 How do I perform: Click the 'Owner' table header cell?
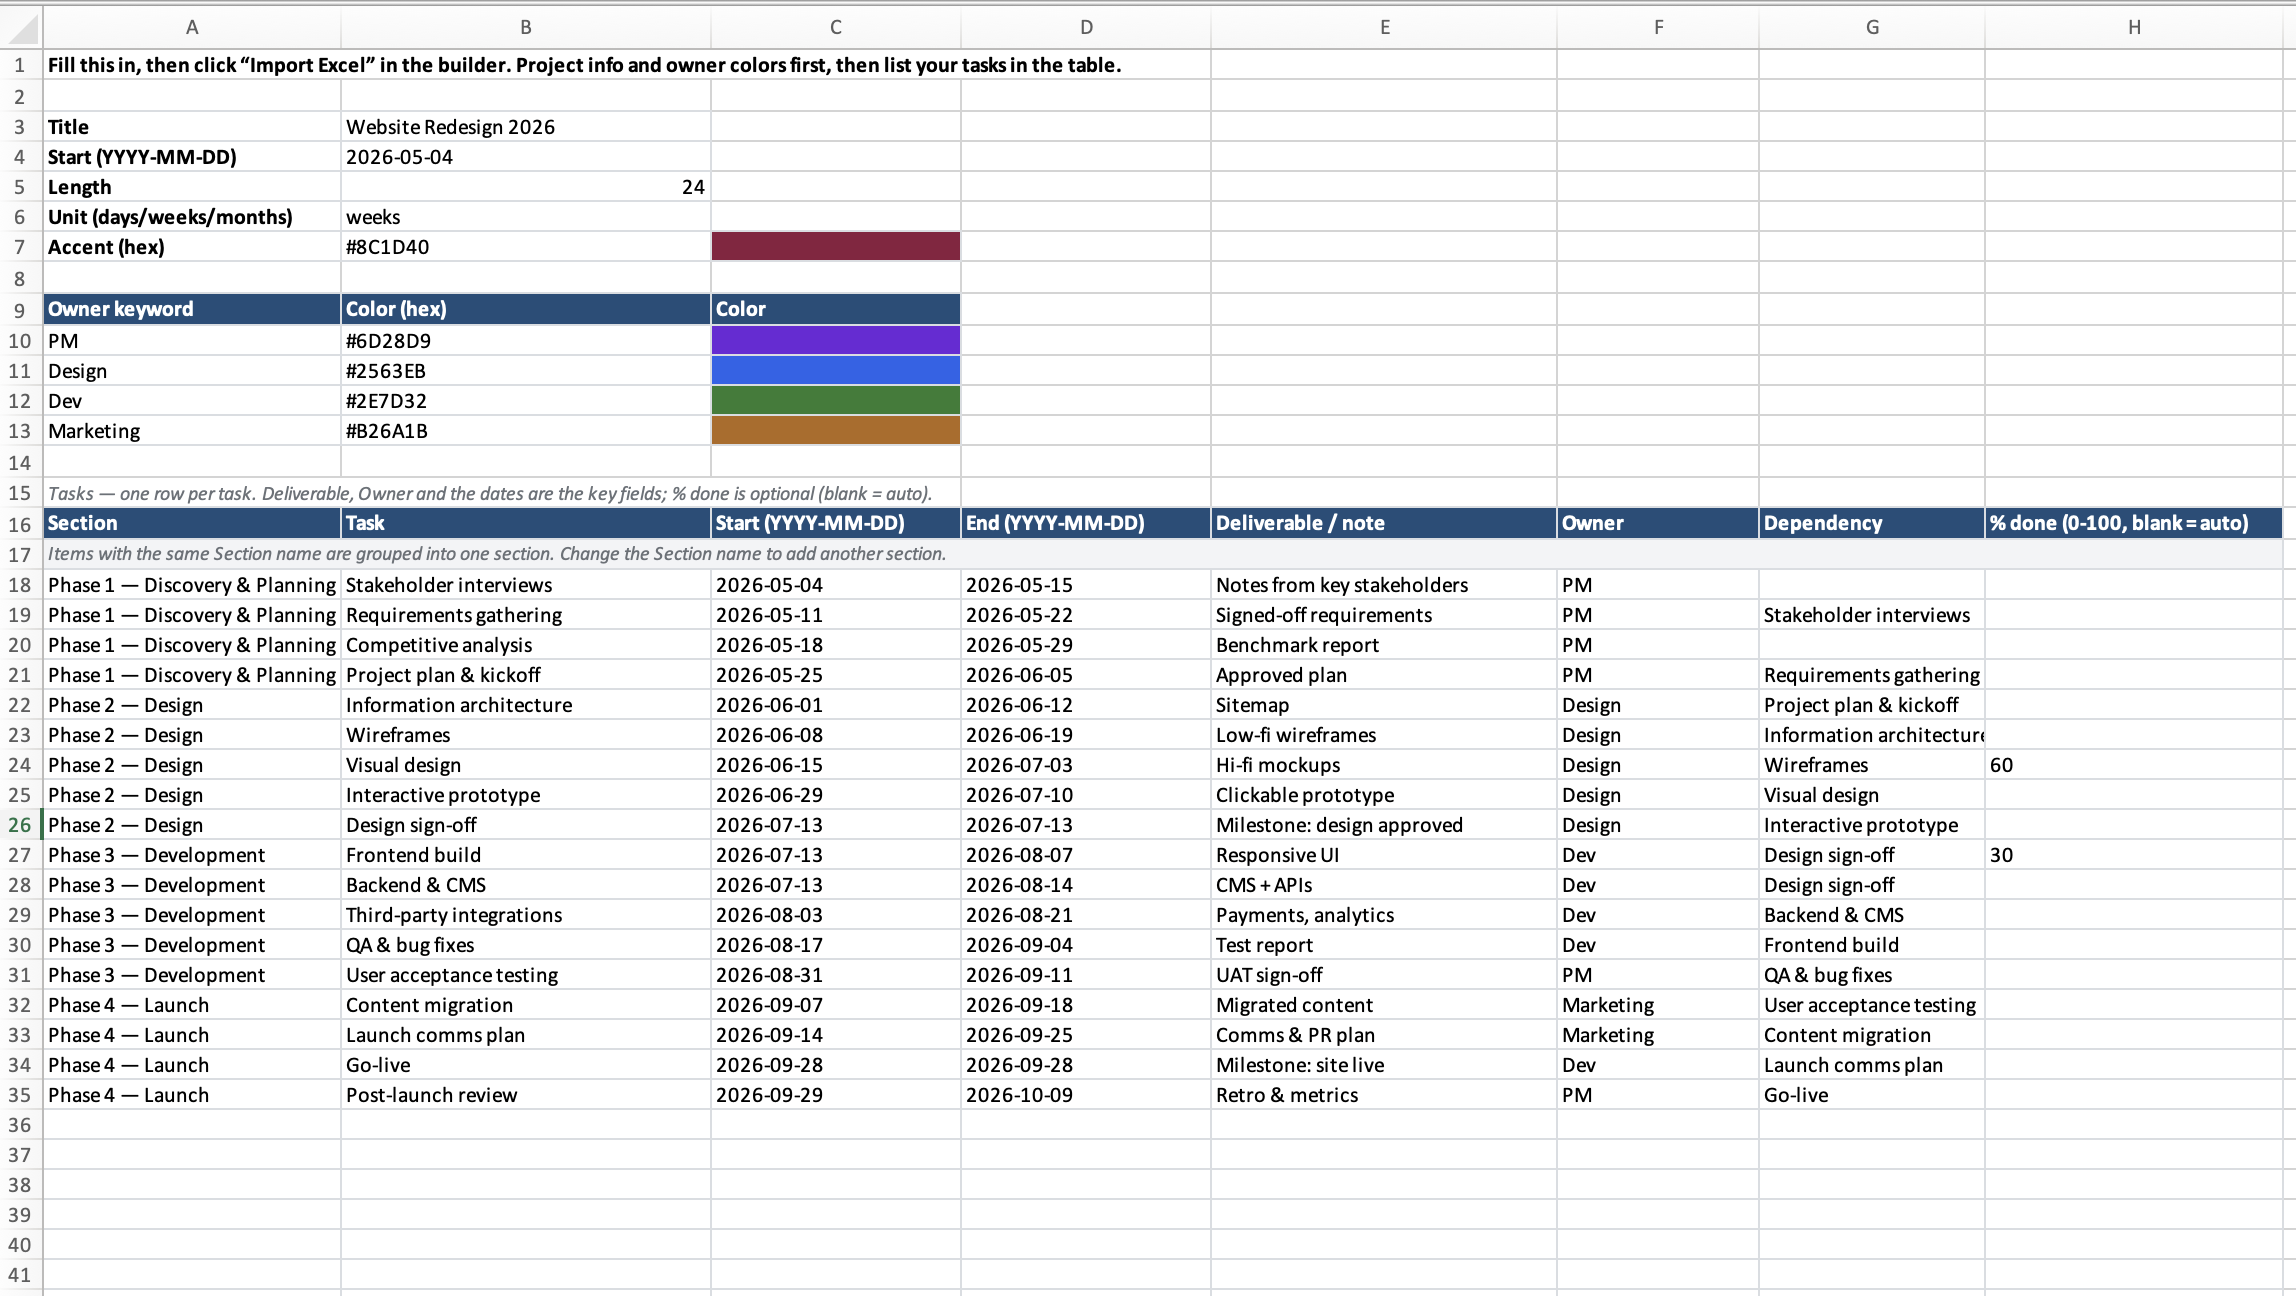click(x=1658, y=523)
